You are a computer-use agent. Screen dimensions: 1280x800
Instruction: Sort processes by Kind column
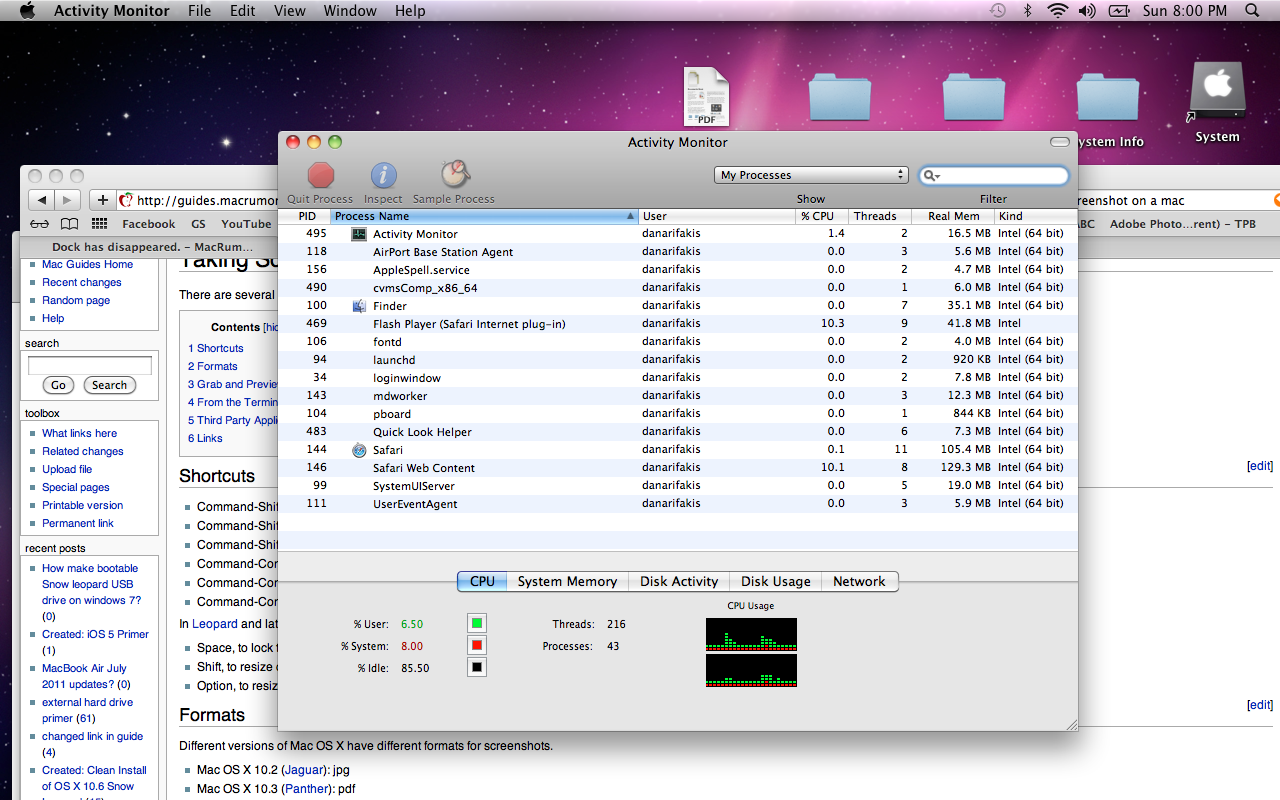click(x=1036, y=216)
